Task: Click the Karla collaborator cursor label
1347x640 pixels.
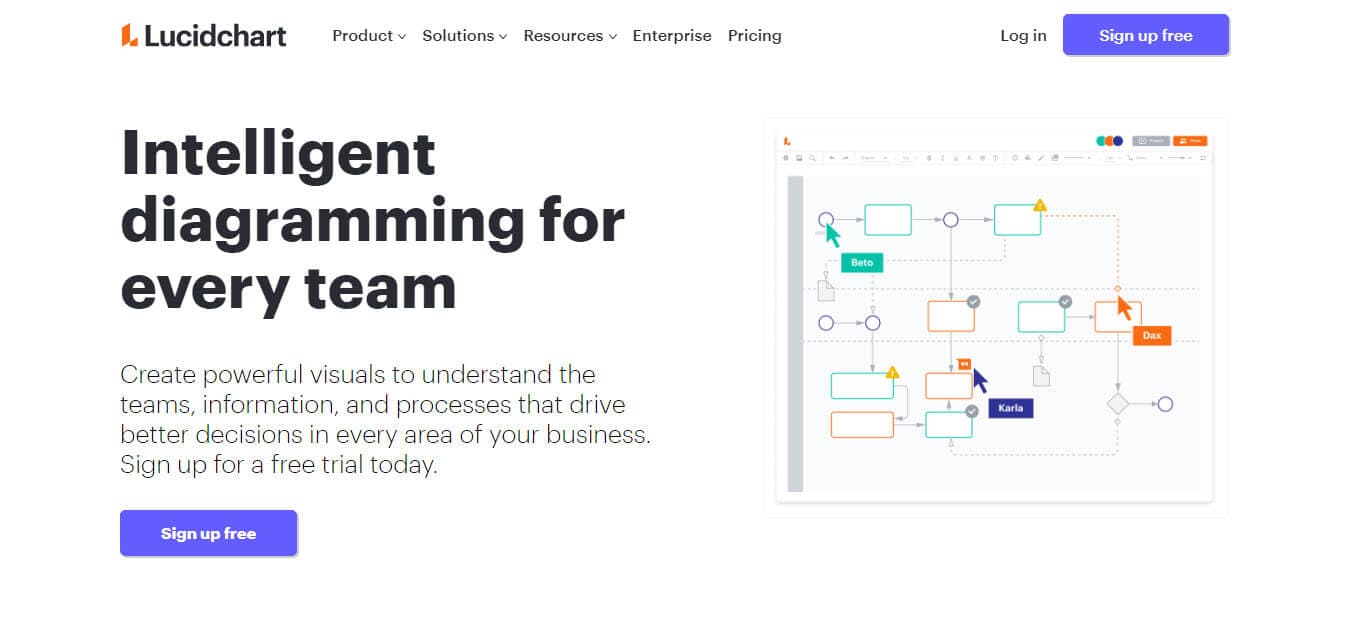Action: point(1010,407)
